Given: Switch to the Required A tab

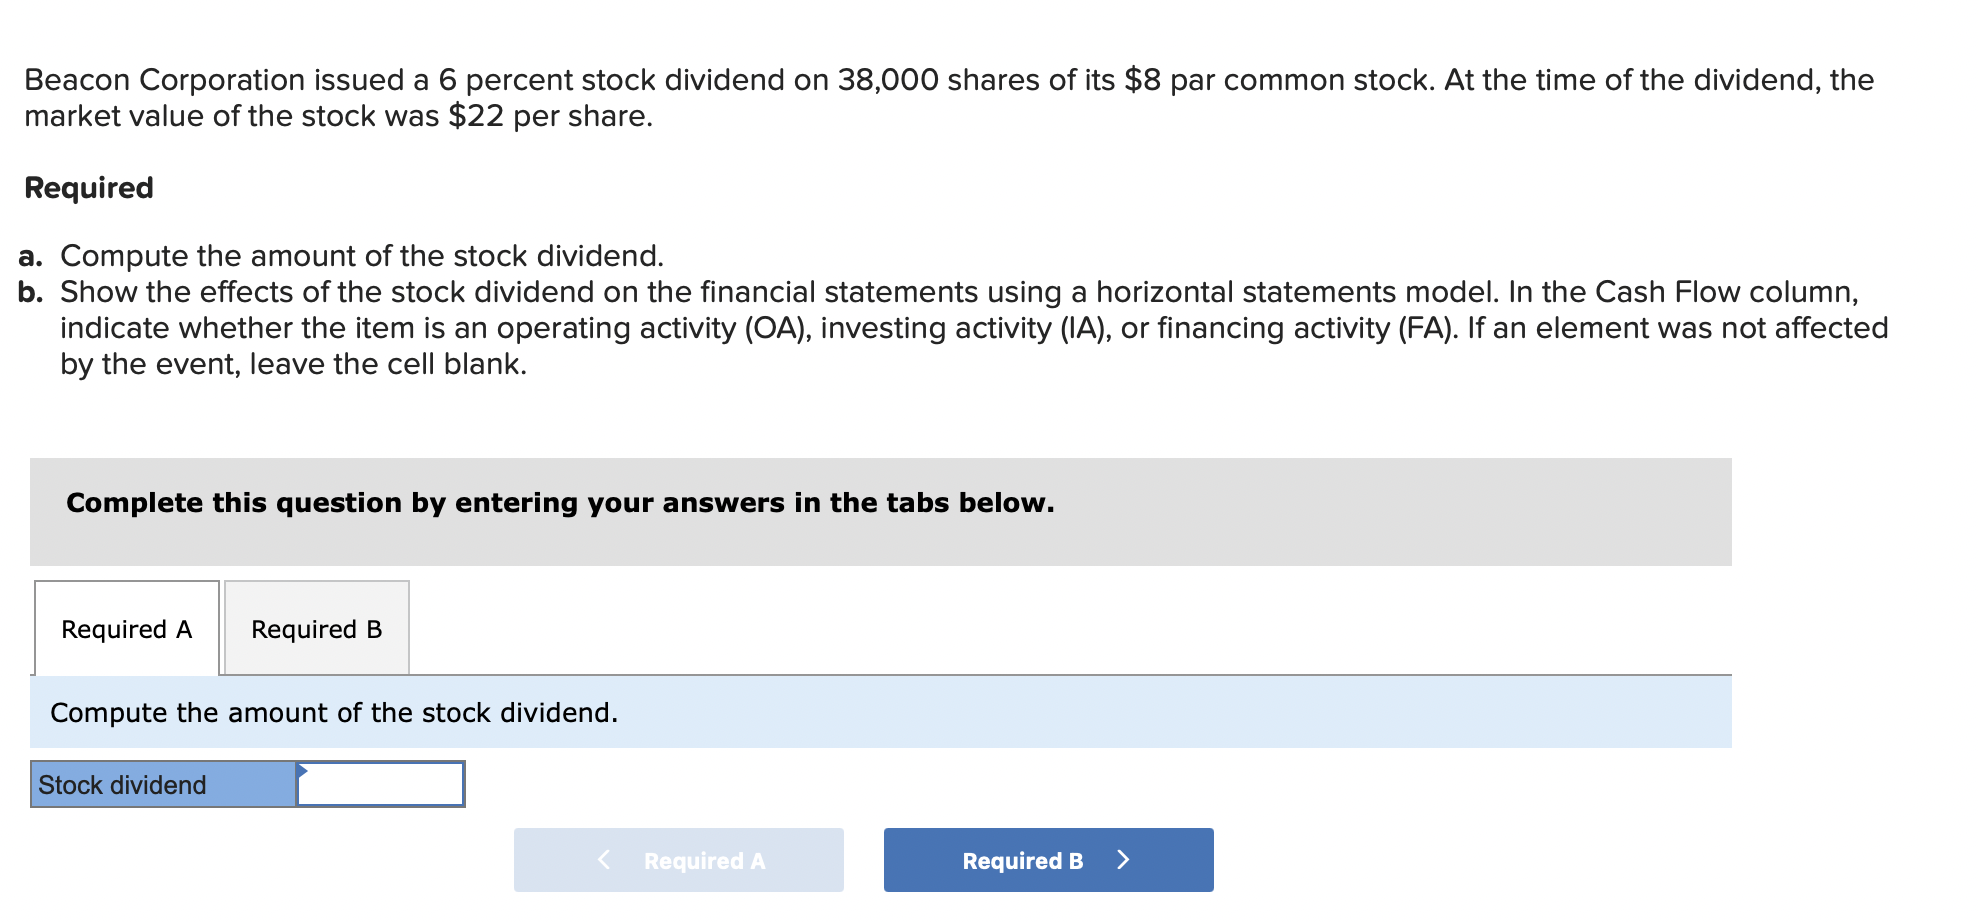Looking at the screenshot, I should pos(127,629).
